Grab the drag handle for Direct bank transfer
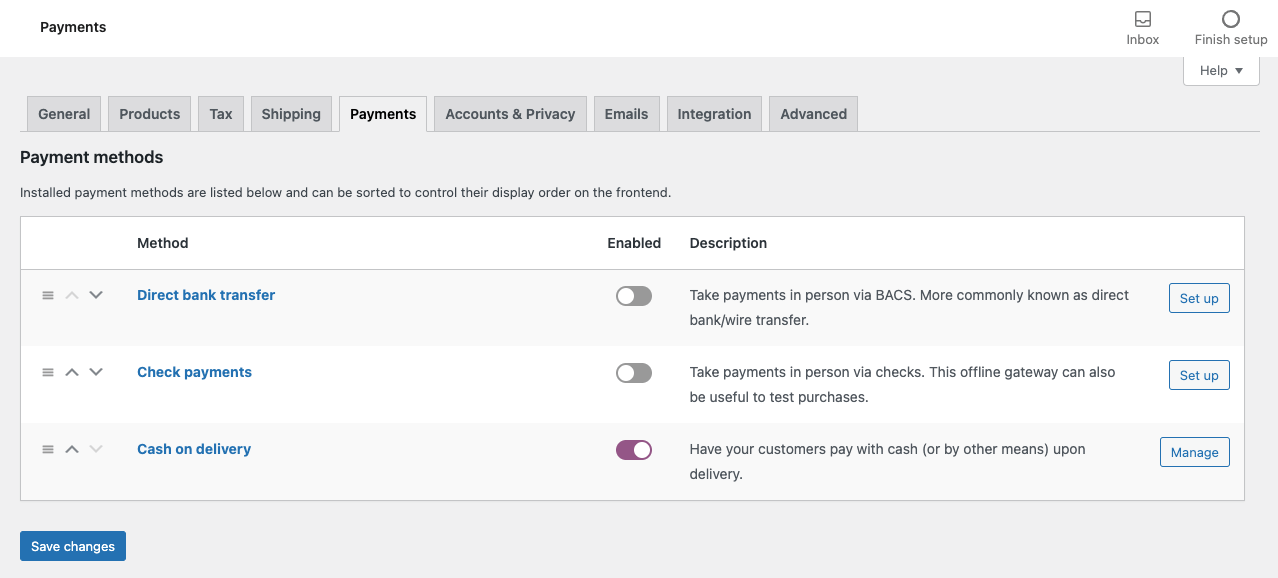Viewport: 1278px width, 578px height. [47, 295]
